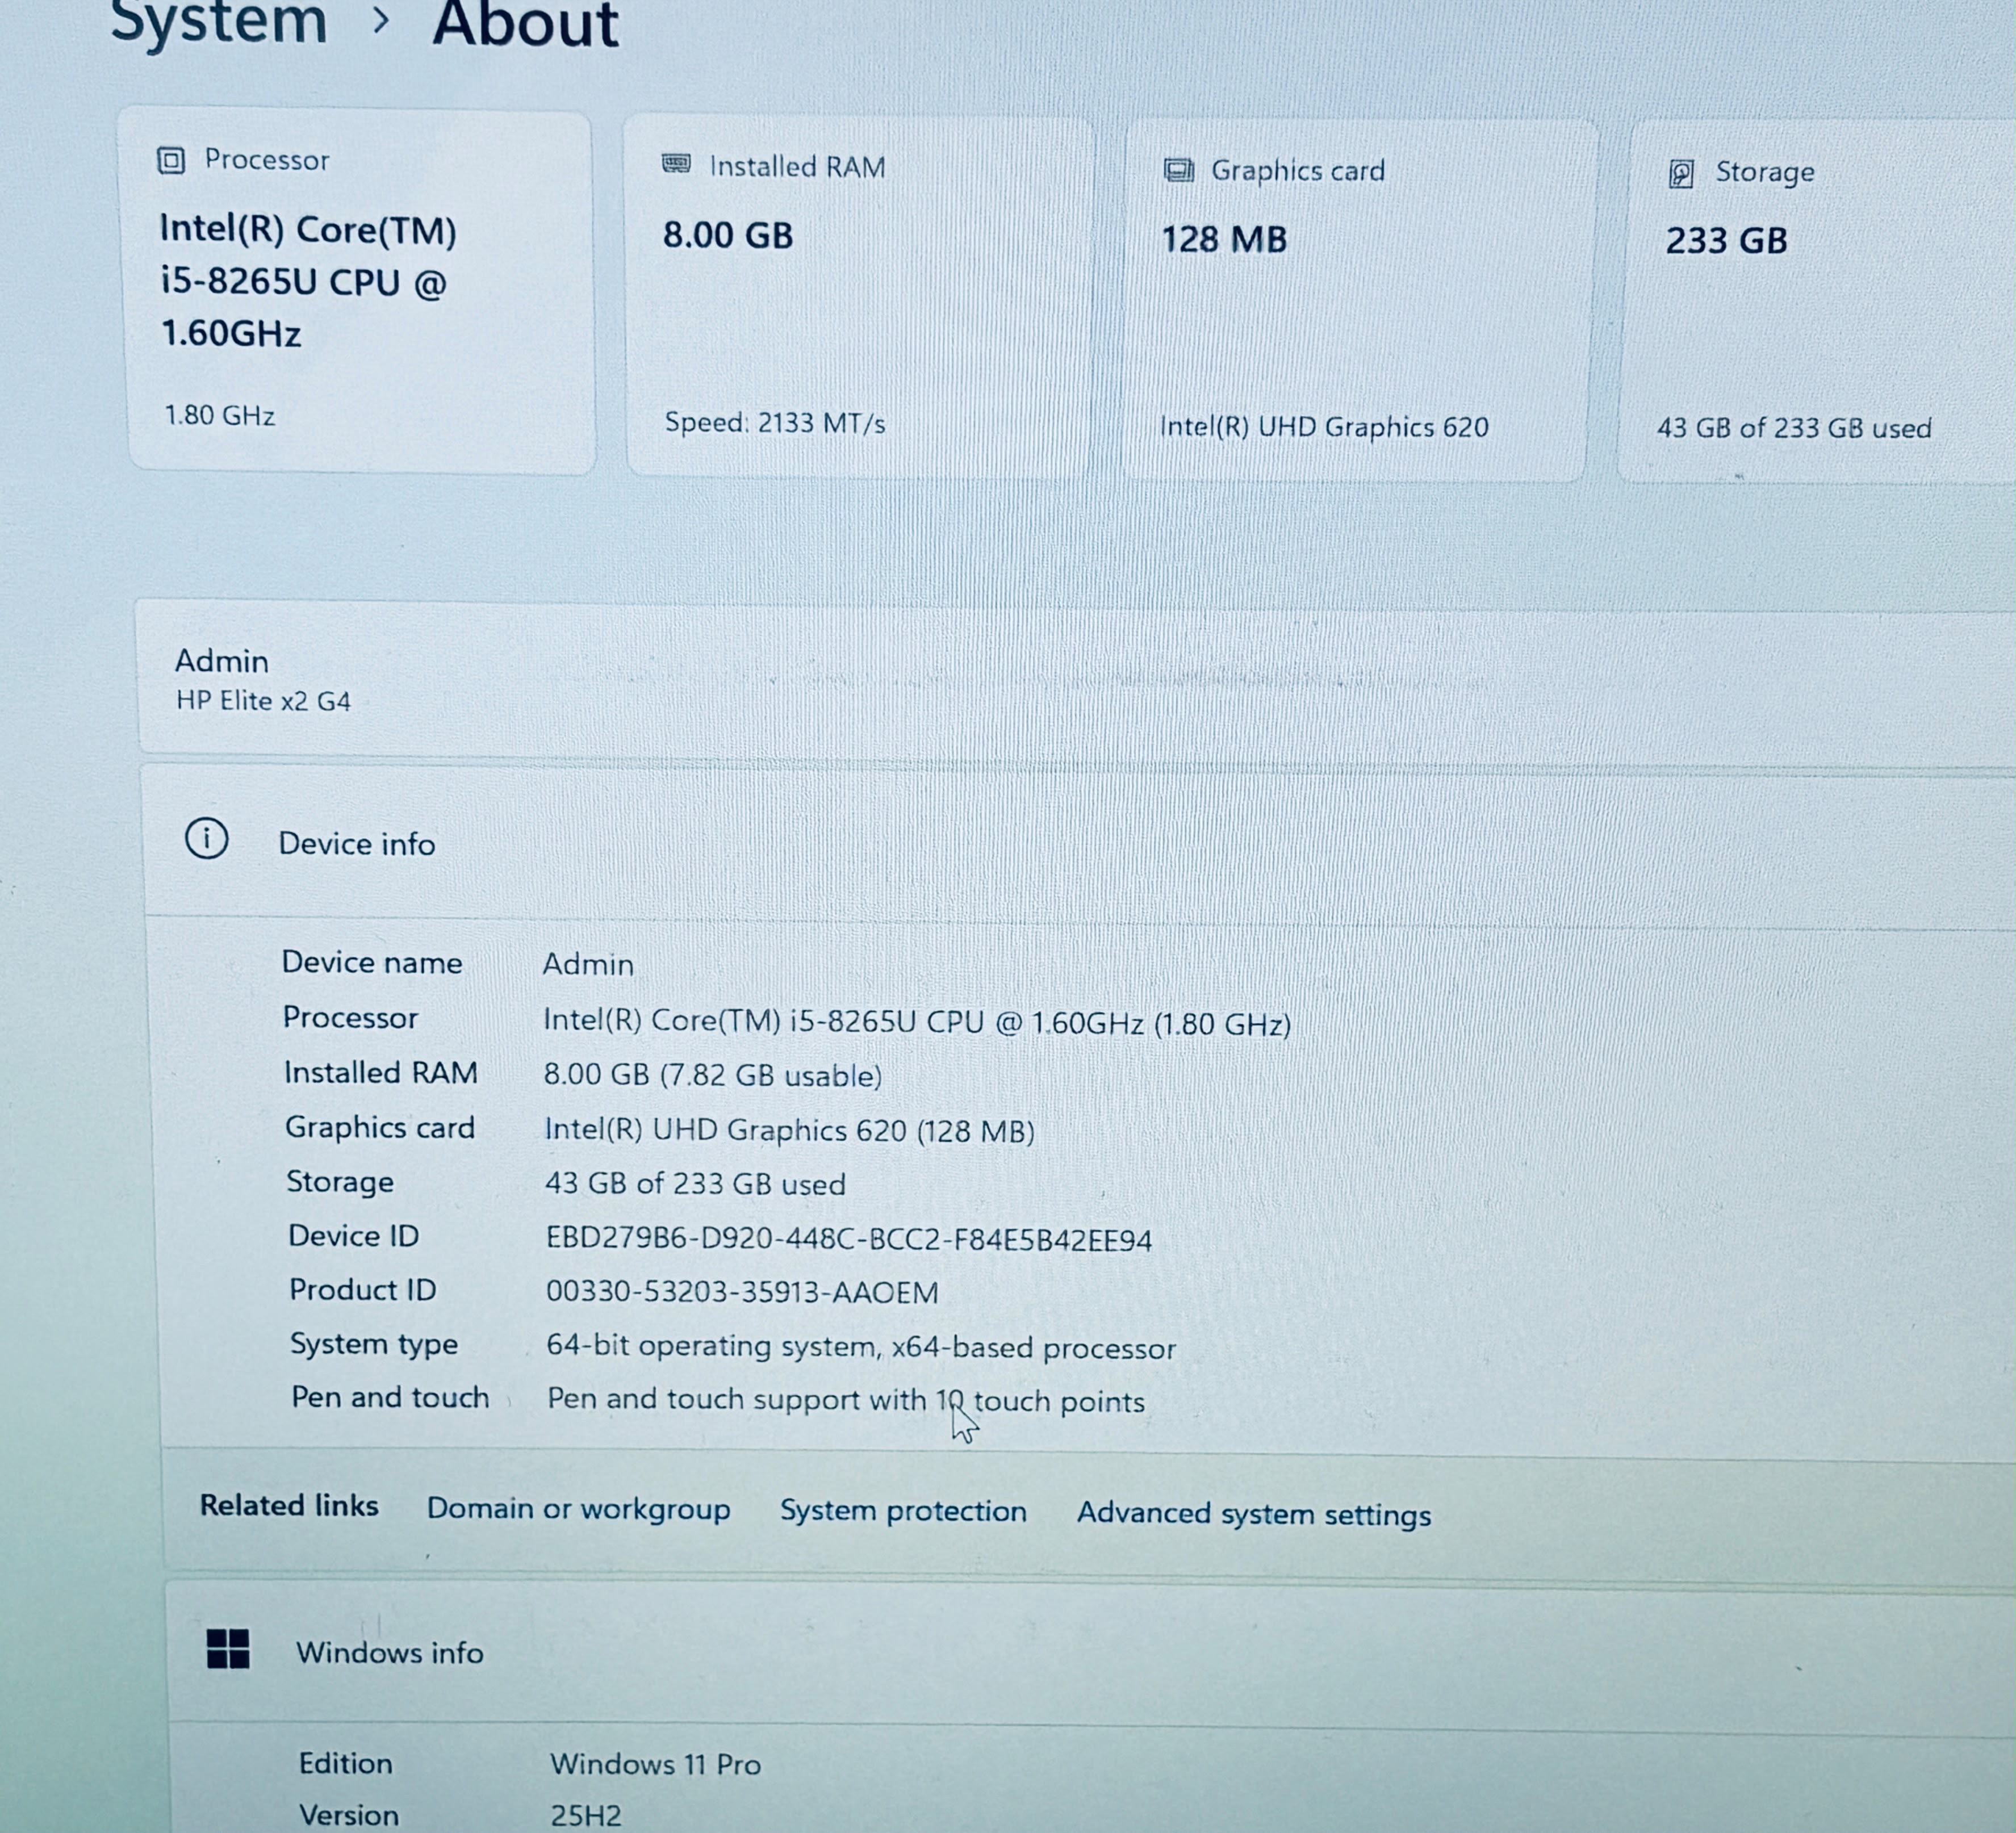Select the 64-bit operating system text
Image resolution: width=2016 pixels, height=1833 pixels.
coord(860,1347)
